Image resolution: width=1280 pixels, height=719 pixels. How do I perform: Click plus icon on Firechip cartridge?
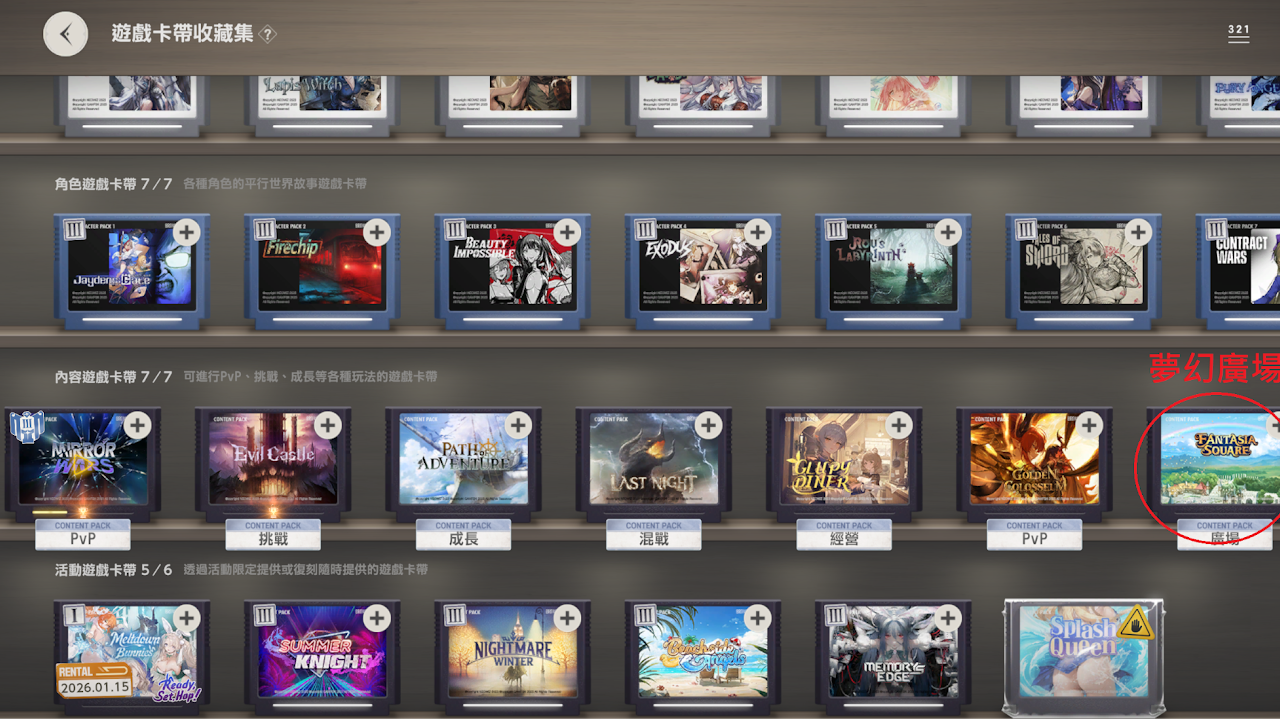pos(376,233)
